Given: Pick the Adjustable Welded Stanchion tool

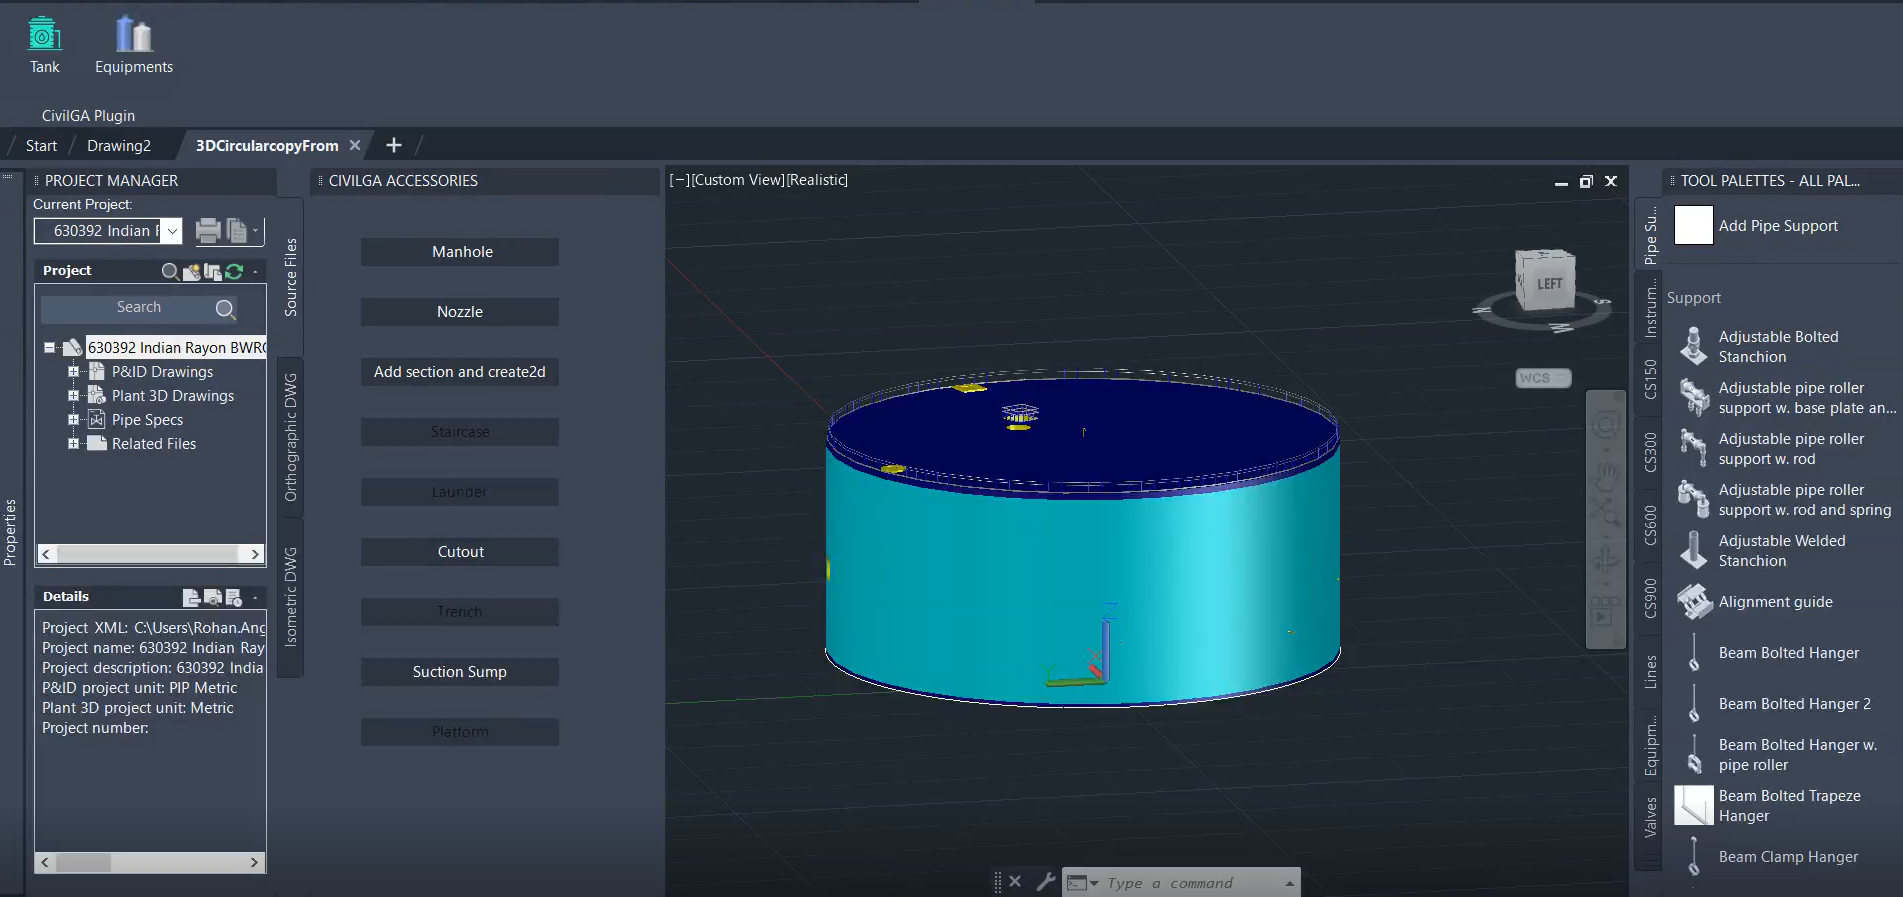Looking at the screenshot, I should 1781,551.
